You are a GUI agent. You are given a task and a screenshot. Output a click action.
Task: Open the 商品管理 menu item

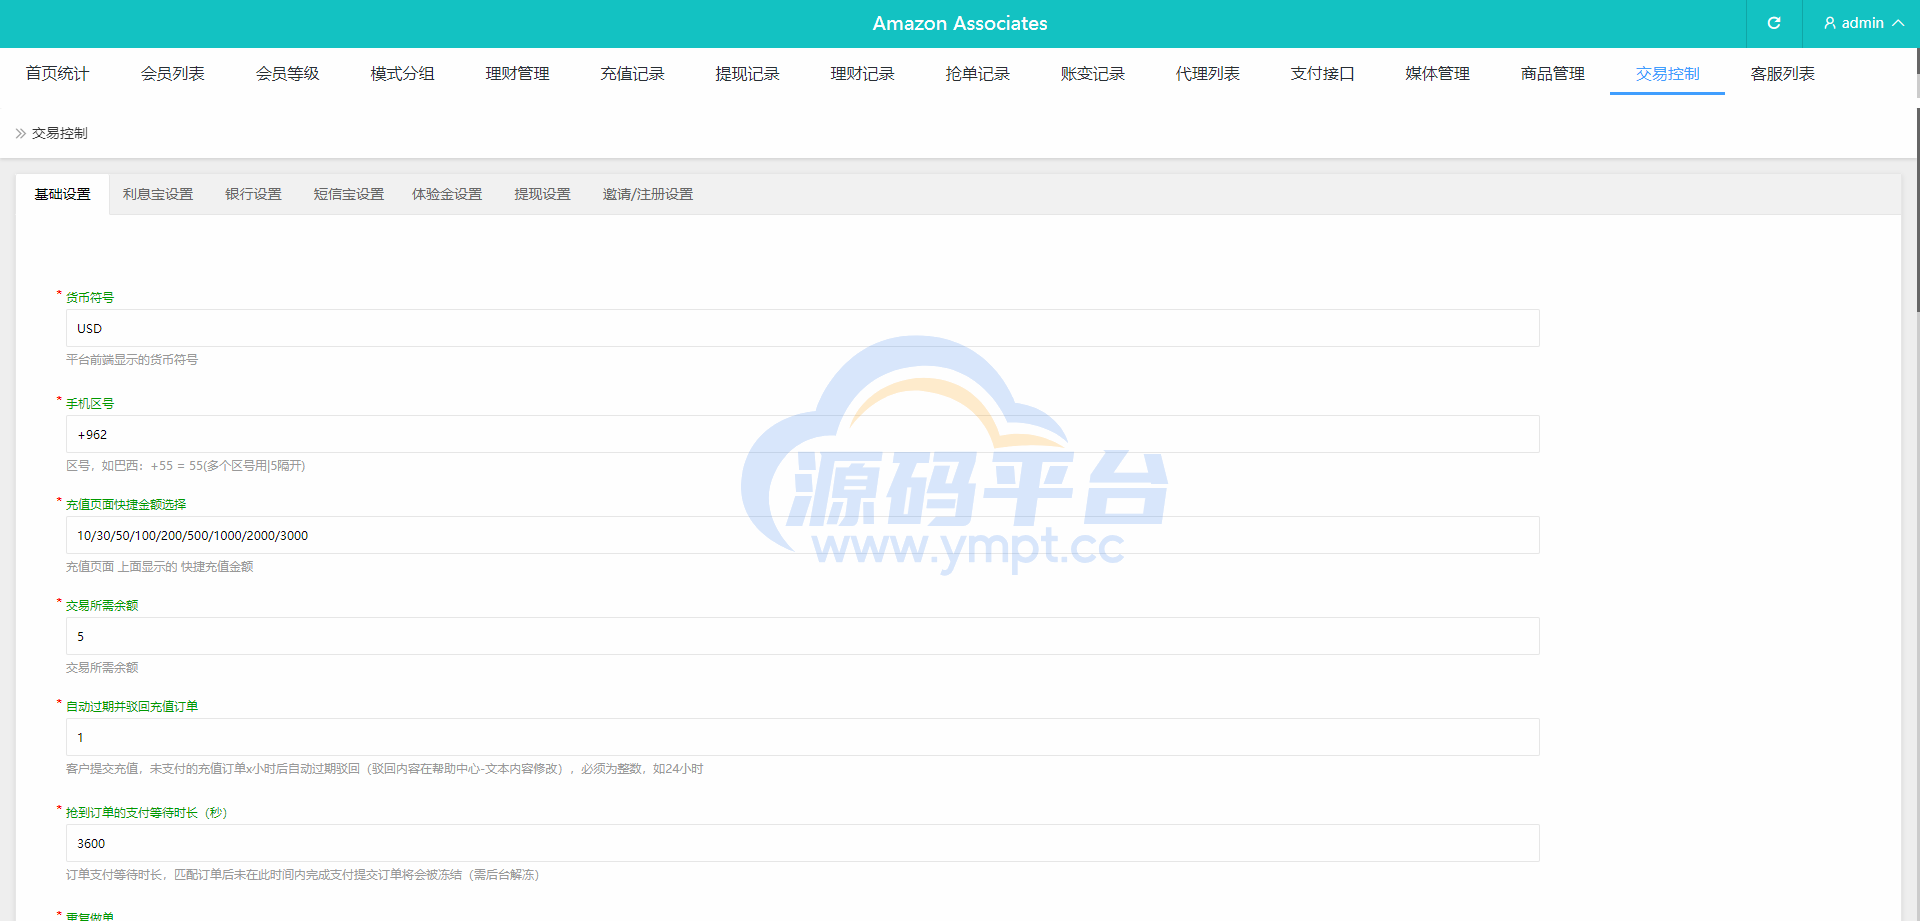(x=1552, y=74)
